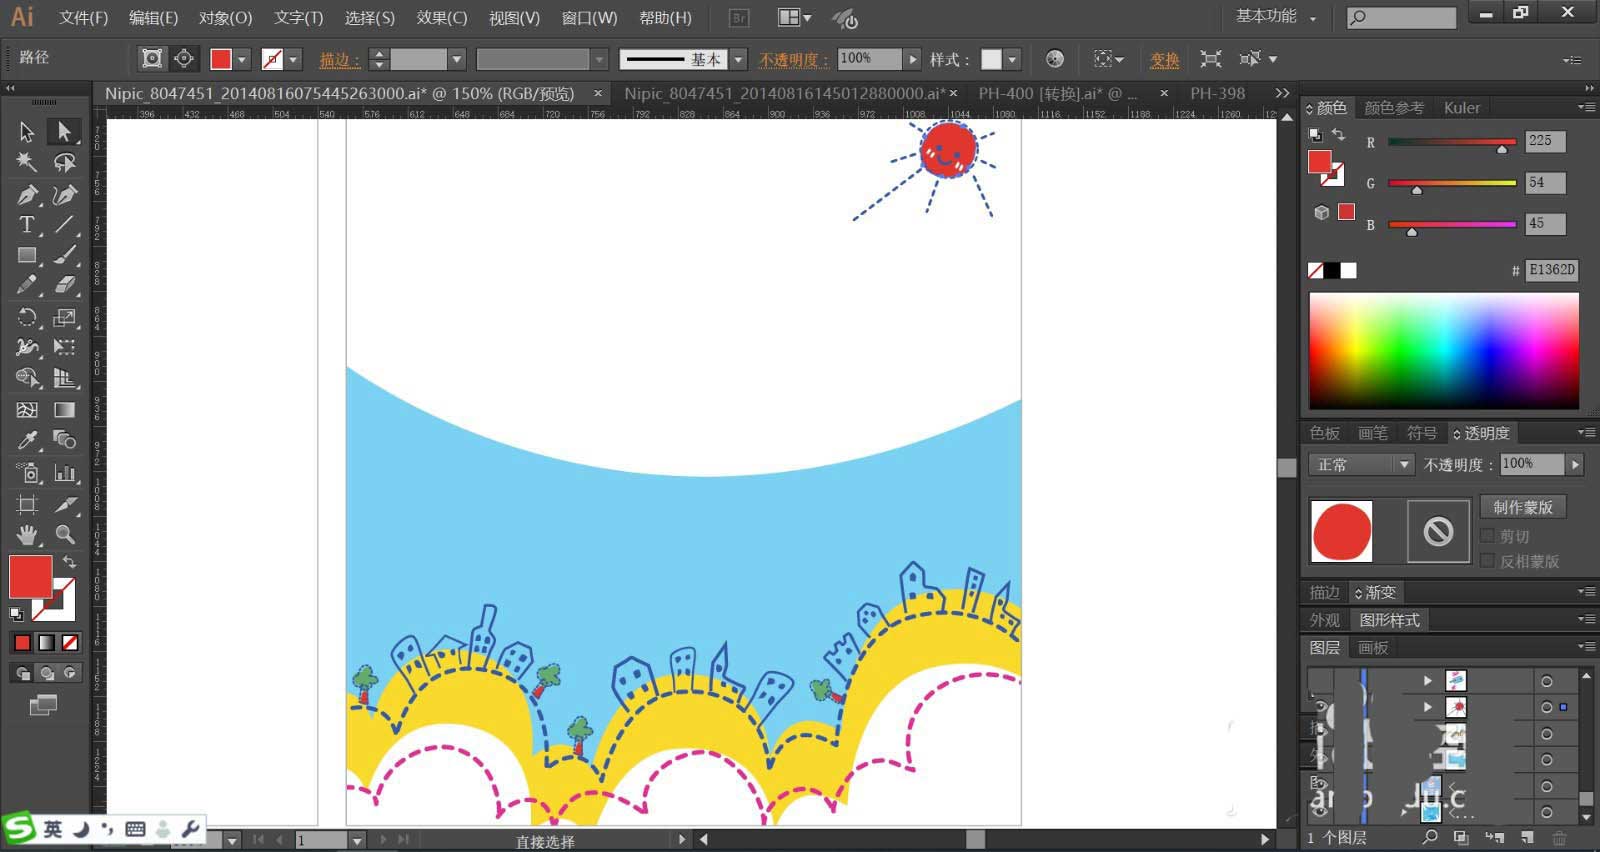Screen dimensions: 1600x852
Task: Swap fill and stroke in toolbox
Action: coord(70,563)
